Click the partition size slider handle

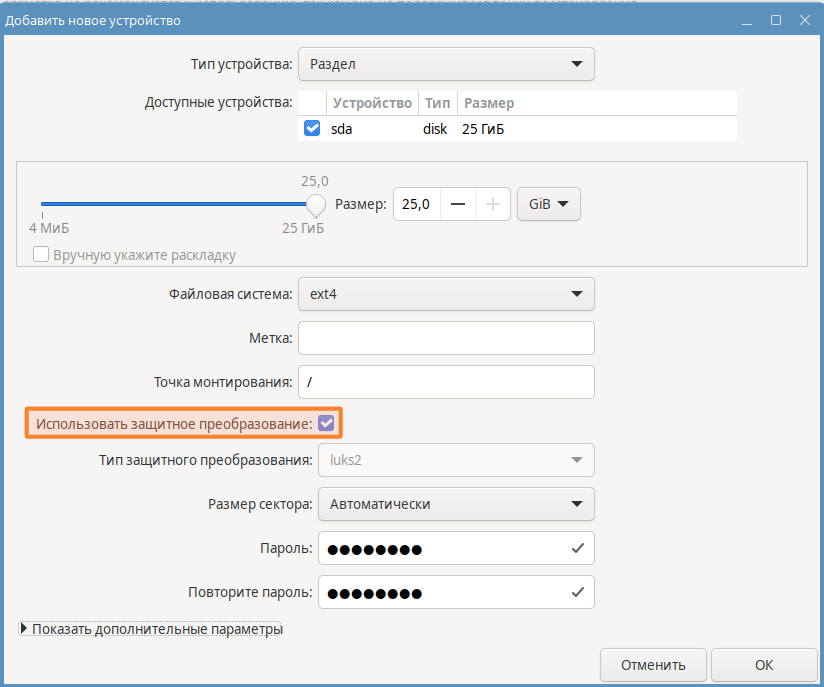point(316,205)
